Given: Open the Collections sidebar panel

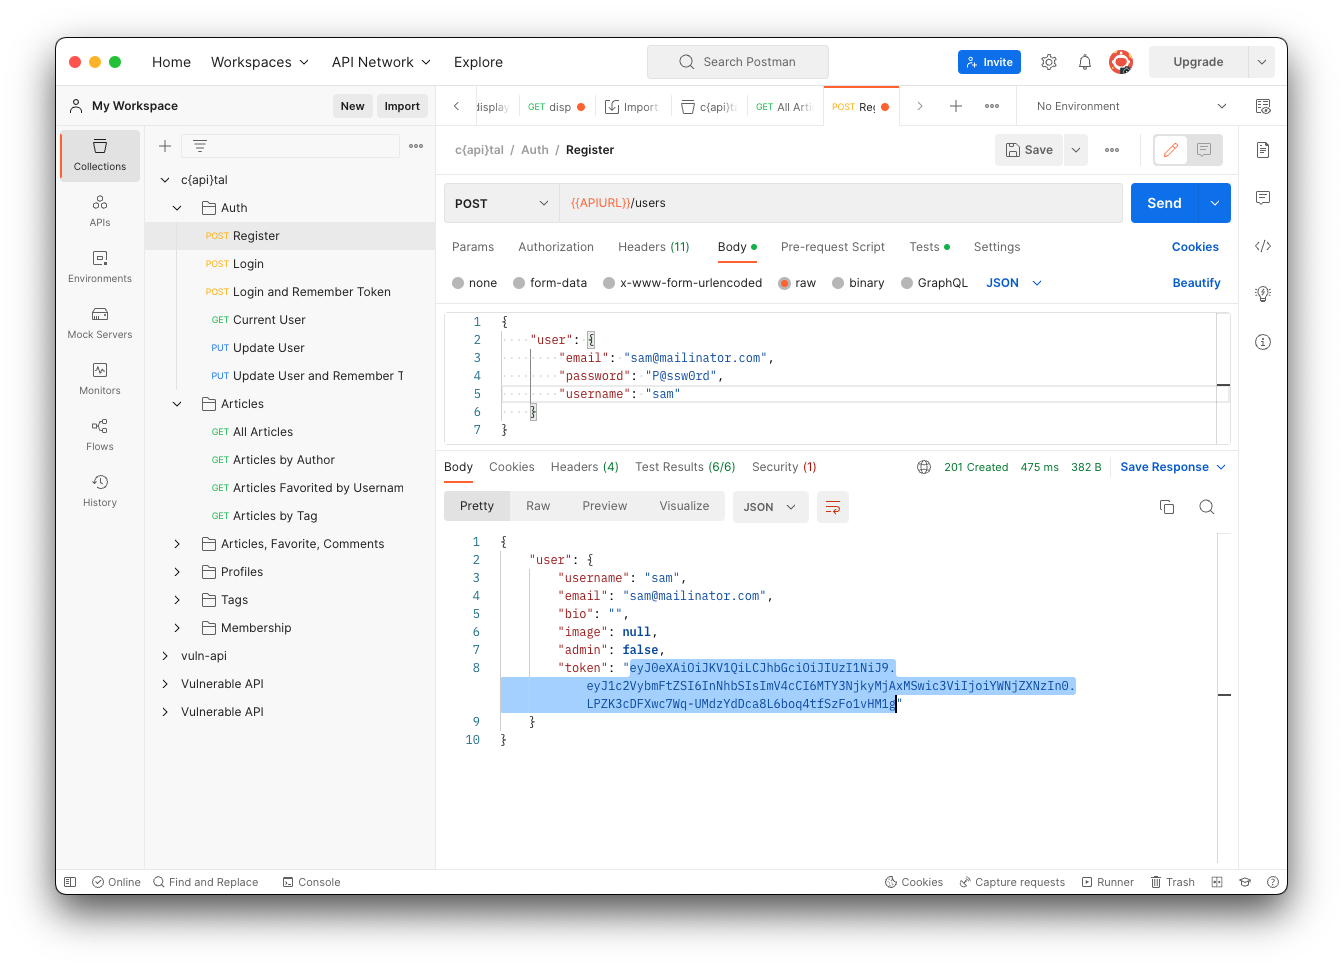Looking at the screenshot, I should pyautogui.click(x=100, y=155).
